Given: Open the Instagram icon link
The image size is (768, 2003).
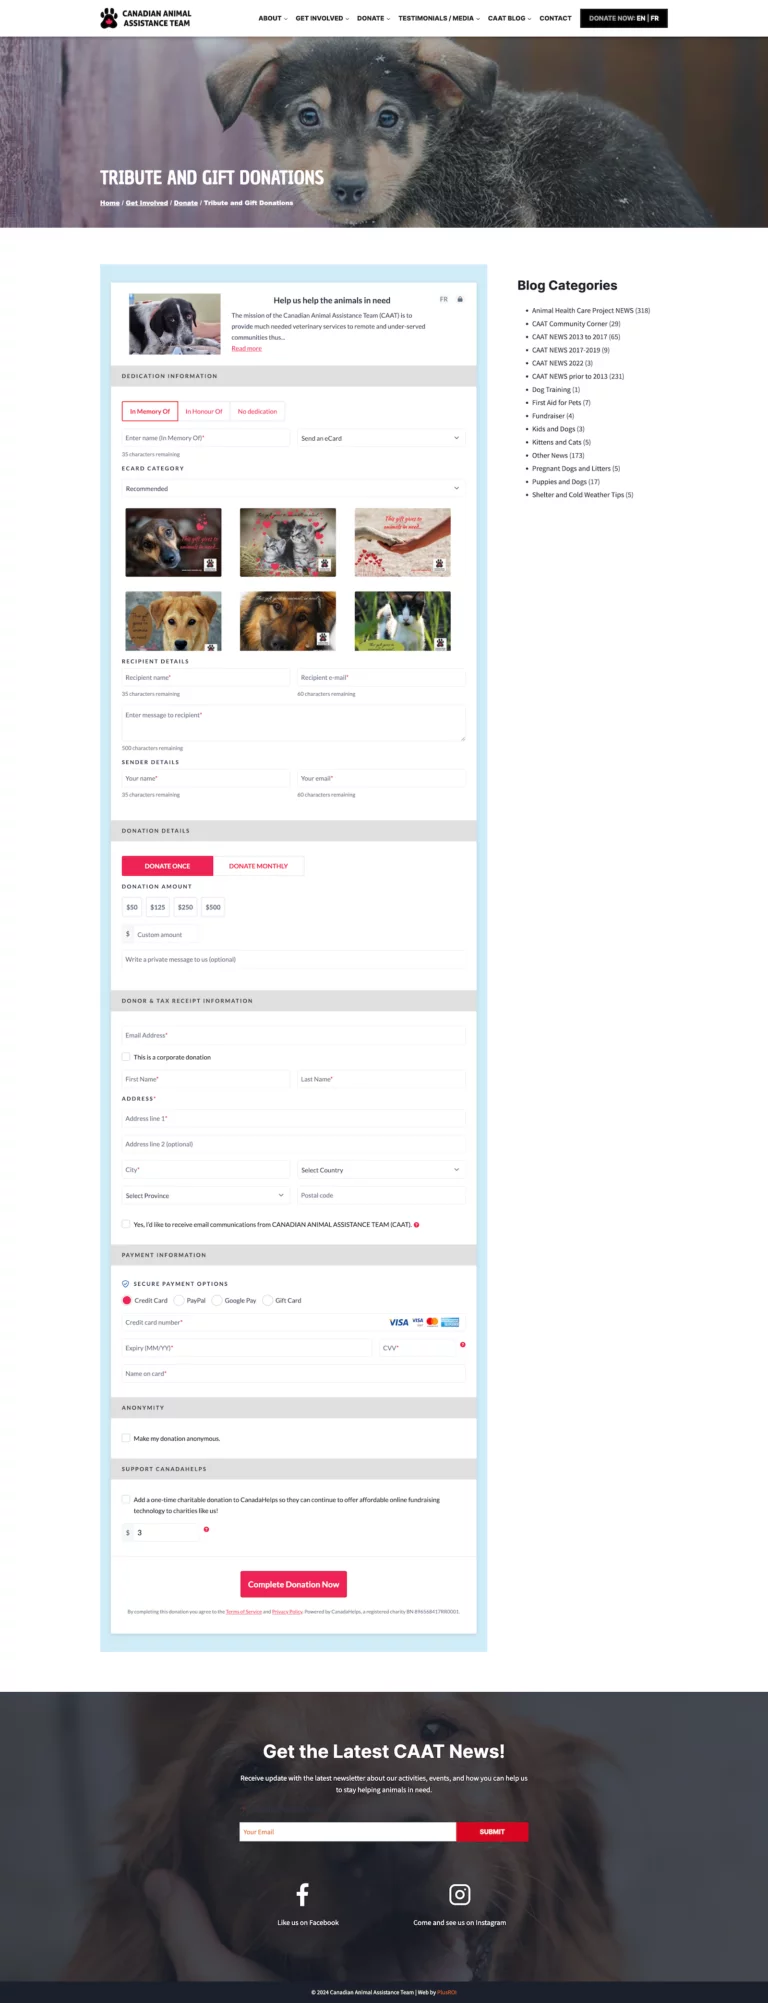Looking at the screenshot, I should pos(459,1894).
